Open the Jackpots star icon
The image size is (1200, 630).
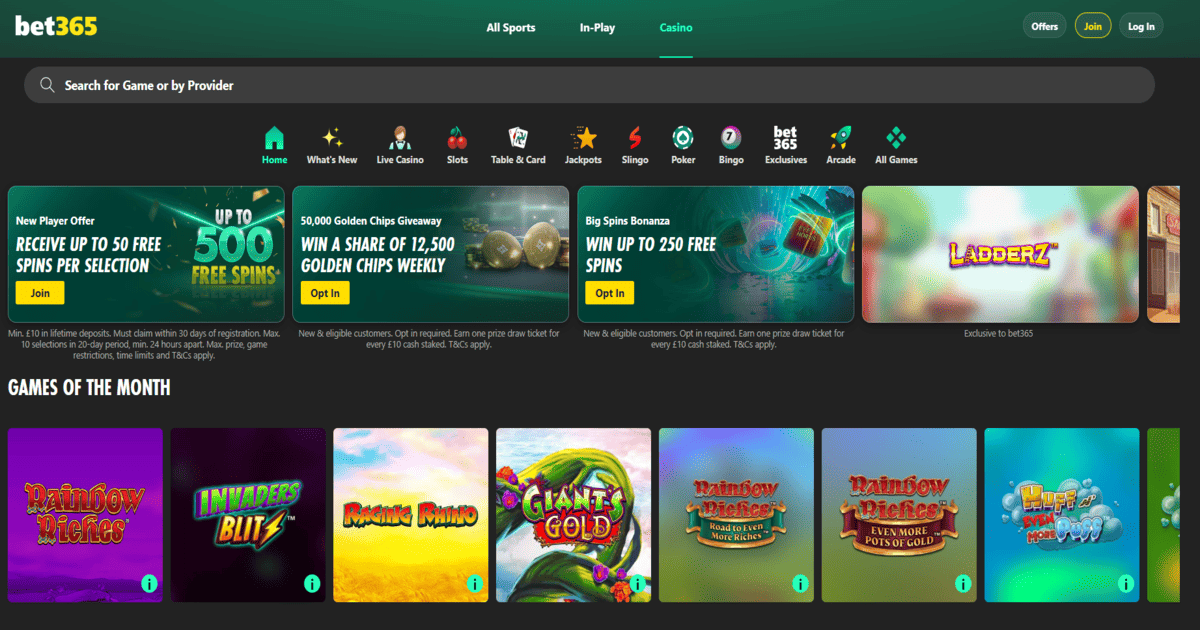pos(583,138)
